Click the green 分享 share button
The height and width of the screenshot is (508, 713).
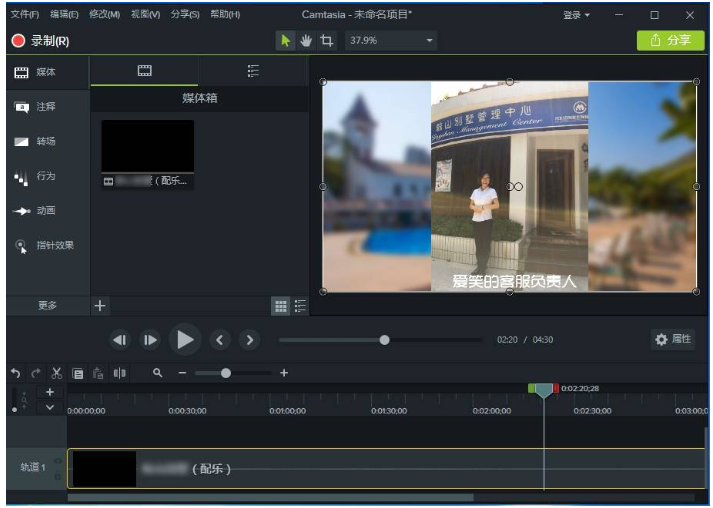(x=670, y=41)
